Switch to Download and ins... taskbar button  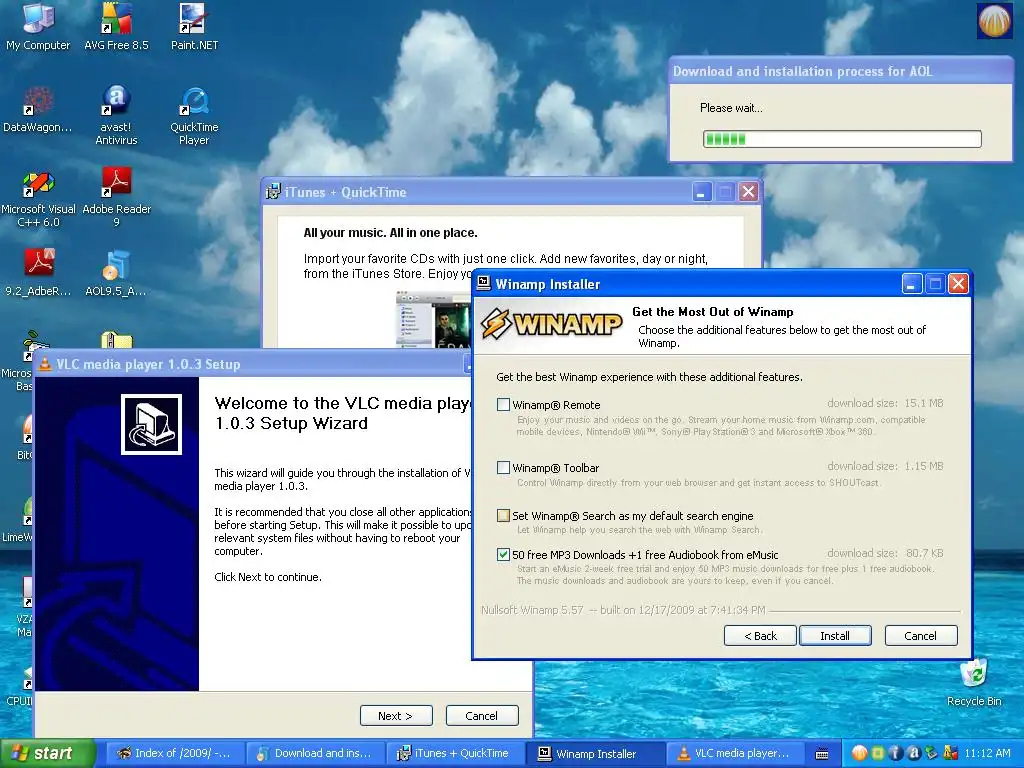315,753
